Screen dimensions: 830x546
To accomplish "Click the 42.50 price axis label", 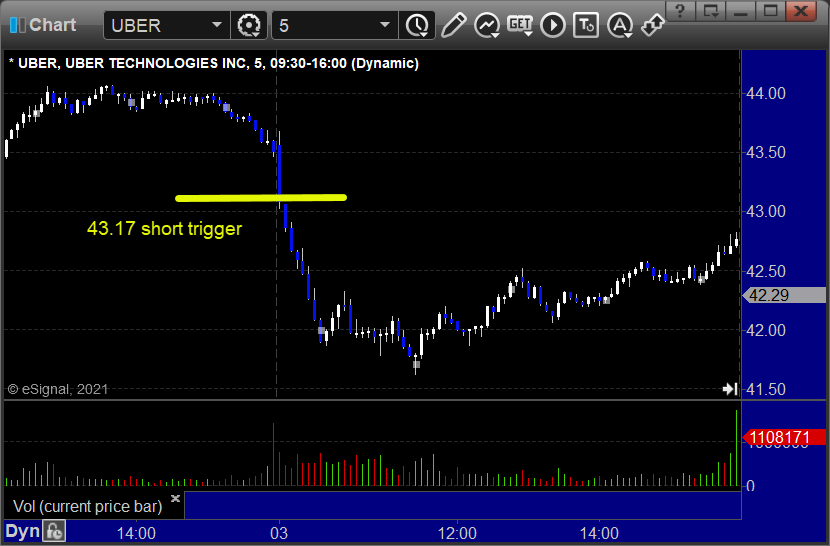I will pos(765,271).
